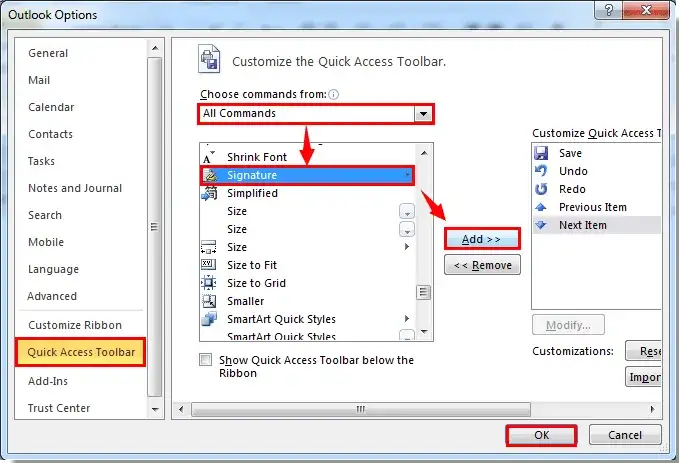Click the Previous Item up-arrow icon
Screen dimensions: 679x463
[540, 207]
